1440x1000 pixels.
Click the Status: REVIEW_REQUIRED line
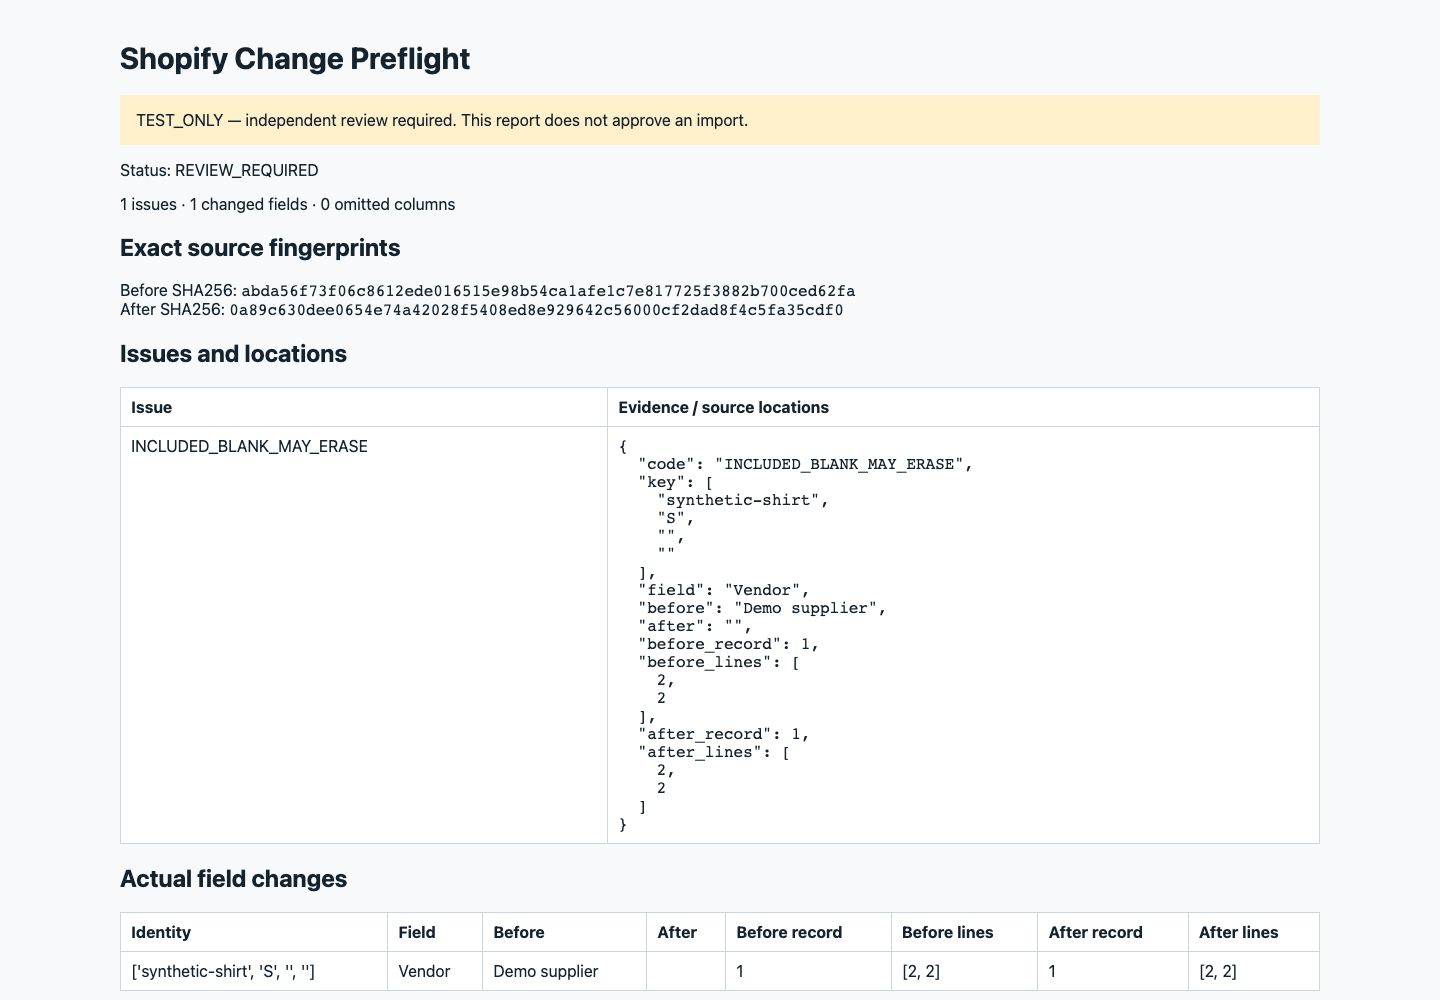click(219, 170)
